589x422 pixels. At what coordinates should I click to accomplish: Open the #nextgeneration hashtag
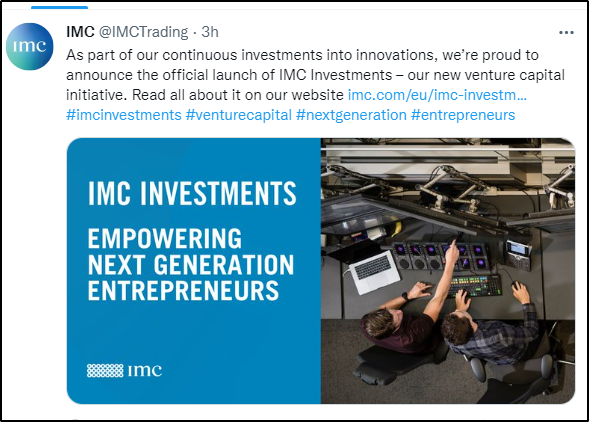pyautogui.click(x=351, y=115)
